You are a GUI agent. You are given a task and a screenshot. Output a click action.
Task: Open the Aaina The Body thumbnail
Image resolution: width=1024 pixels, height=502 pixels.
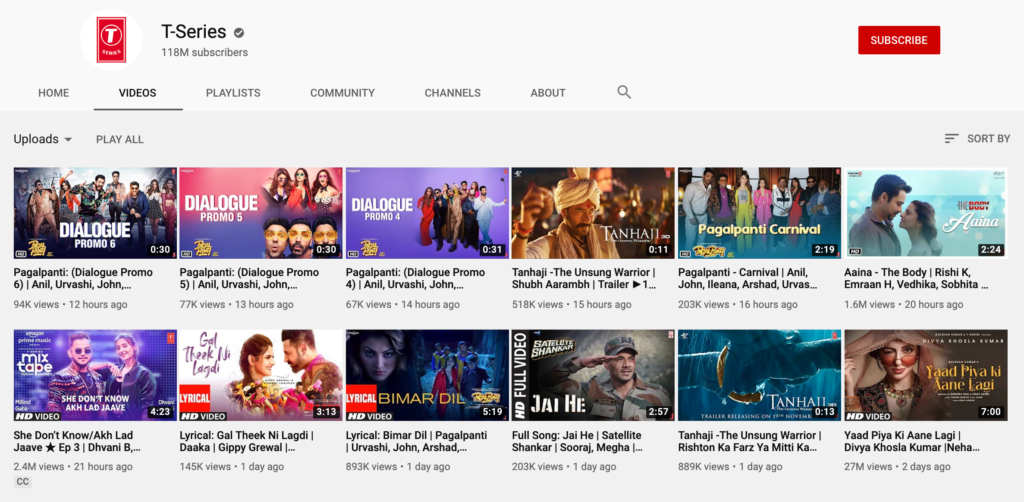(925, 213)
